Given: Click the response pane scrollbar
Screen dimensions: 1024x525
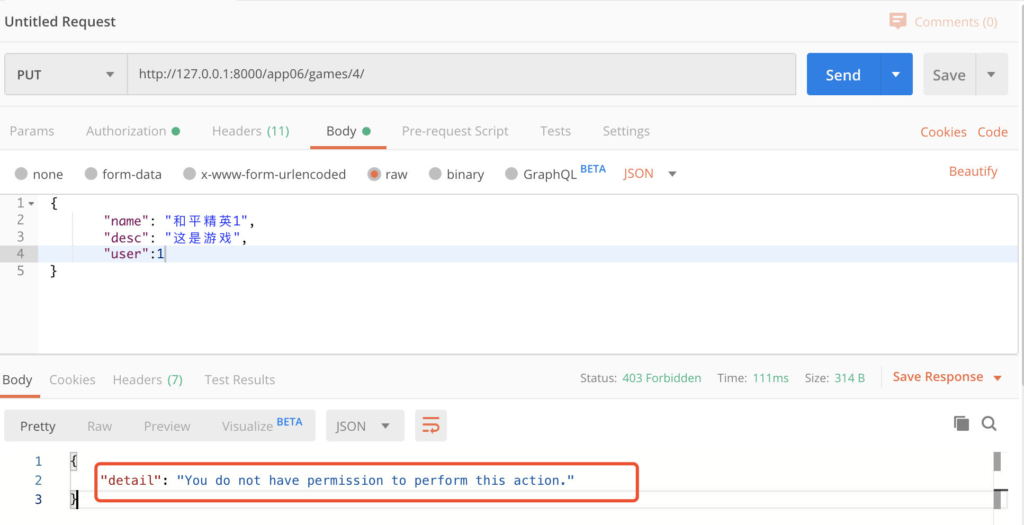Looking at the screenshot, I should point(997,480).
